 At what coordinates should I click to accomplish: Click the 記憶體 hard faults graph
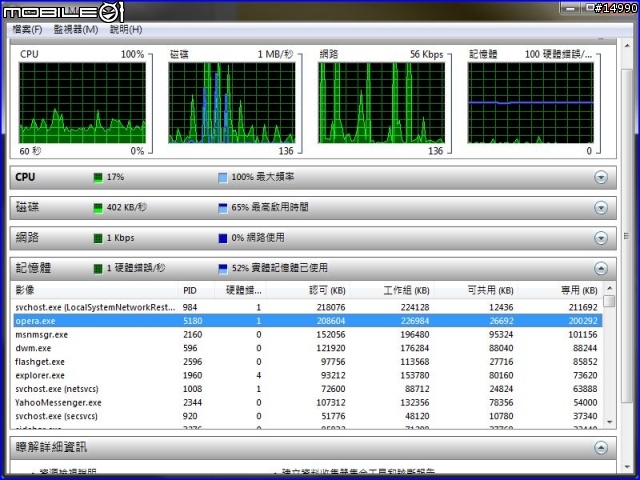[x=531, y=103]
